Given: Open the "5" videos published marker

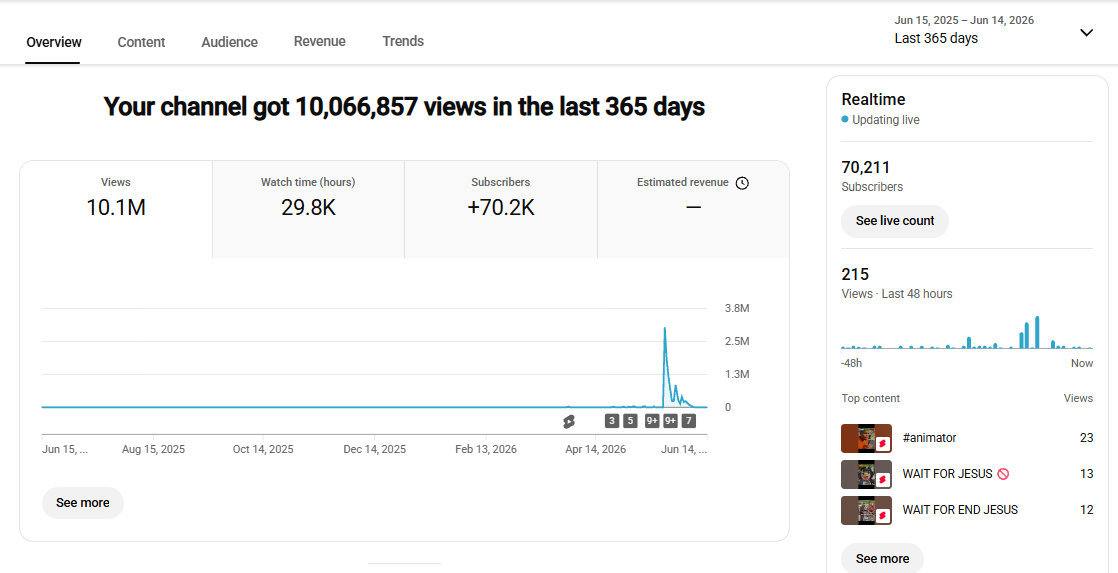Looking at the screenshot, I should click(630, 421).
